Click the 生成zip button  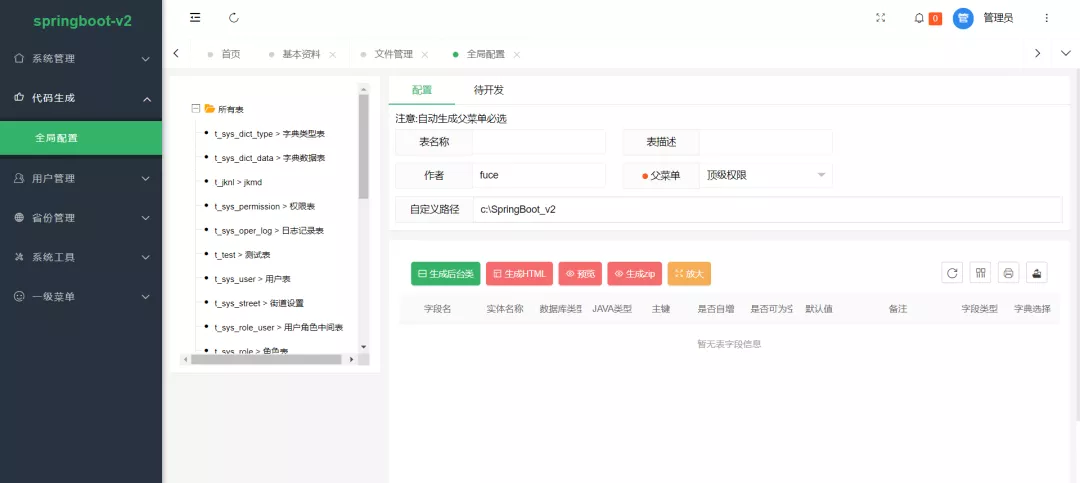click(x=634, y=274)
